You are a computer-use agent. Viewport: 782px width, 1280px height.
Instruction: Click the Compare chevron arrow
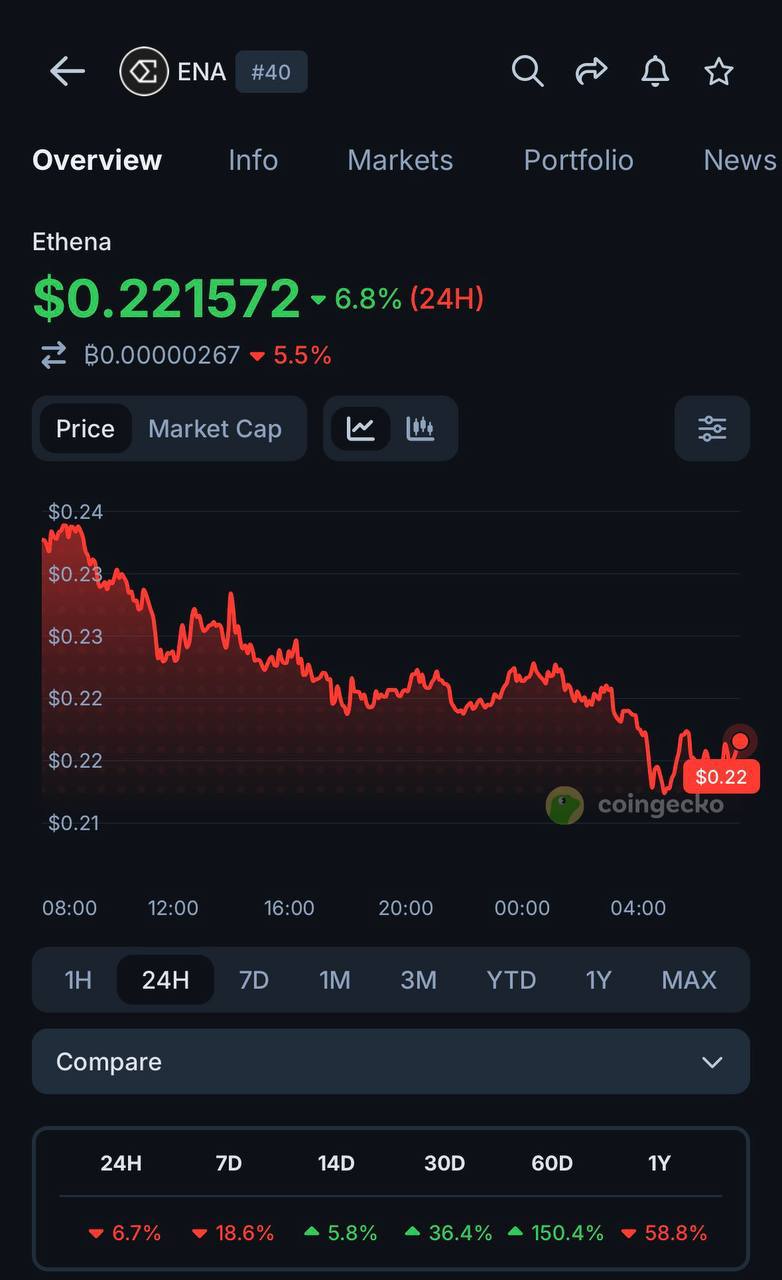tap(712, 1062)
